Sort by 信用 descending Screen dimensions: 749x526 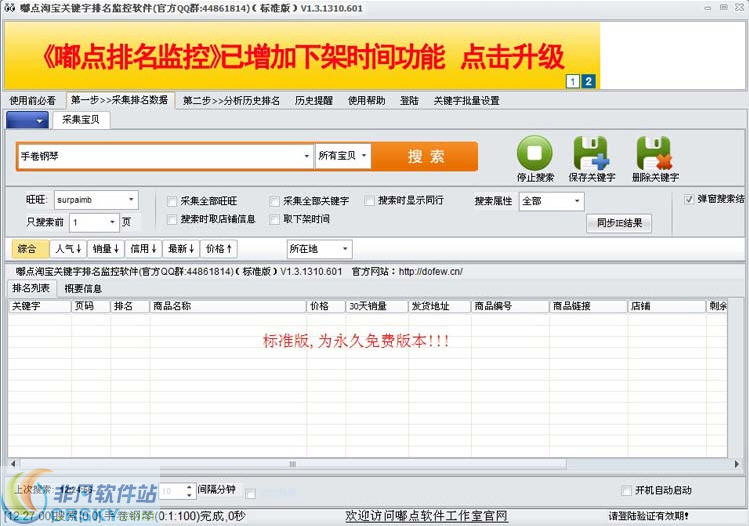(x=143, y=249)
